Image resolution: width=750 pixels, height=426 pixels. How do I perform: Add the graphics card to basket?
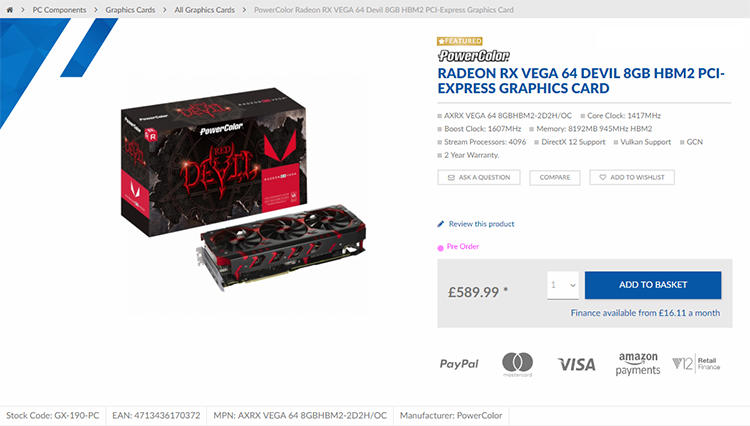[653, 285]
